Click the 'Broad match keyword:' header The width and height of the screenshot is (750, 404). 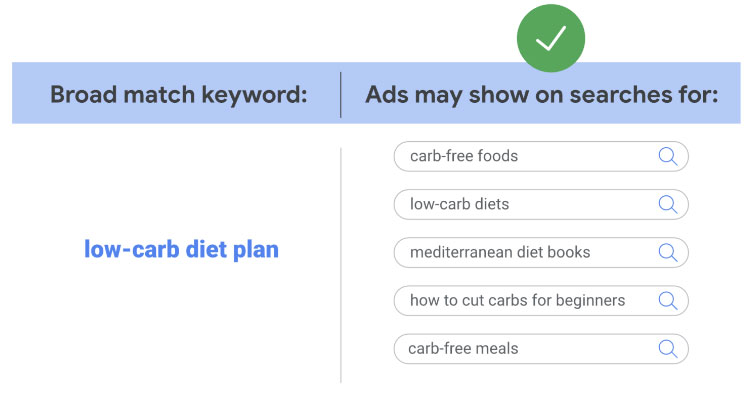click(x=178, y=95)
